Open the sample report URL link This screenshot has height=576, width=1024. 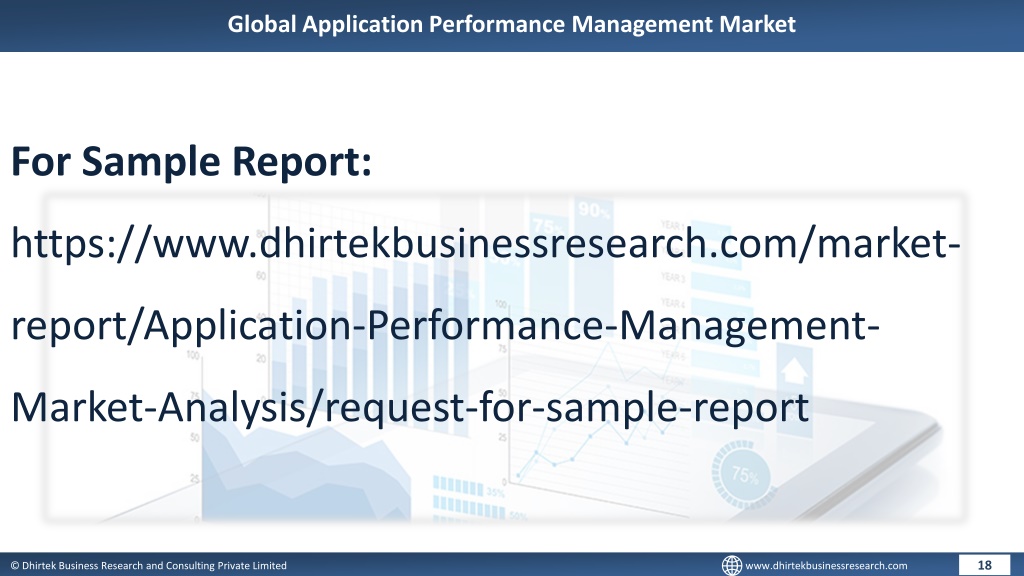pos(486,325)
